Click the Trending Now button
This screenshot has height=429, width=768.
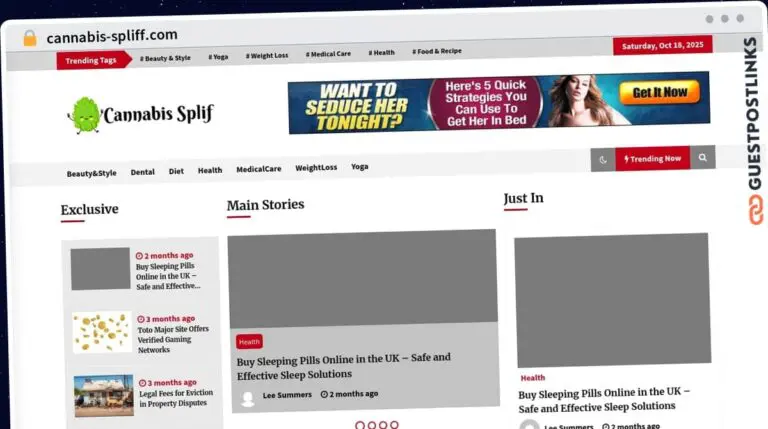[652, 159]
